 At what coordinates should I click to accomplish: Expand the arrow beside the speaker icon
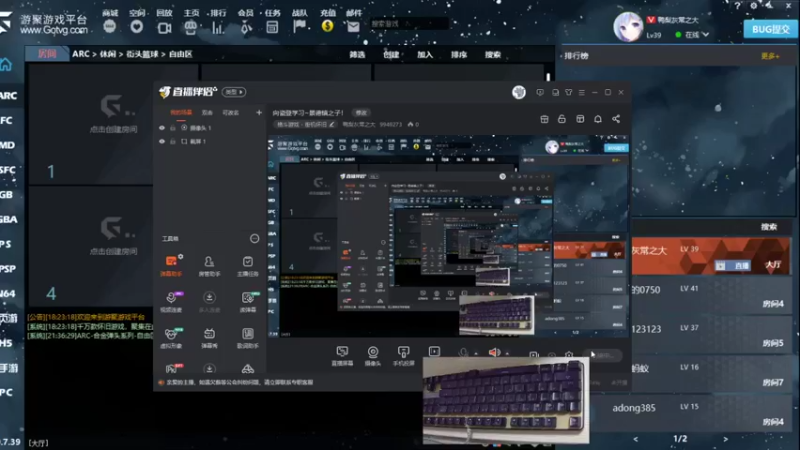pos(507,353)
